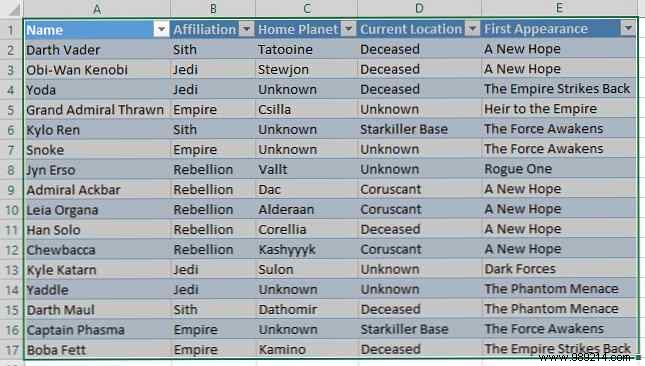Select column A header
The width and height of the screenshot is (645, 366).
[97, 9]
